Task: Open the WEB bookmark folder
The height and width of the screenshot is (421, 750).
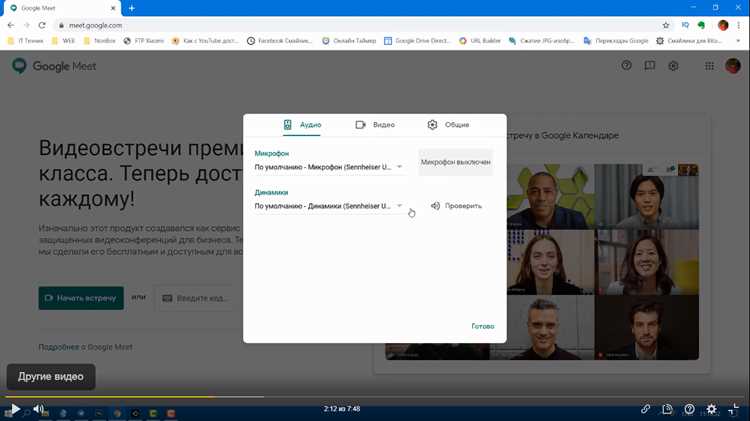Action: point(63,41)
